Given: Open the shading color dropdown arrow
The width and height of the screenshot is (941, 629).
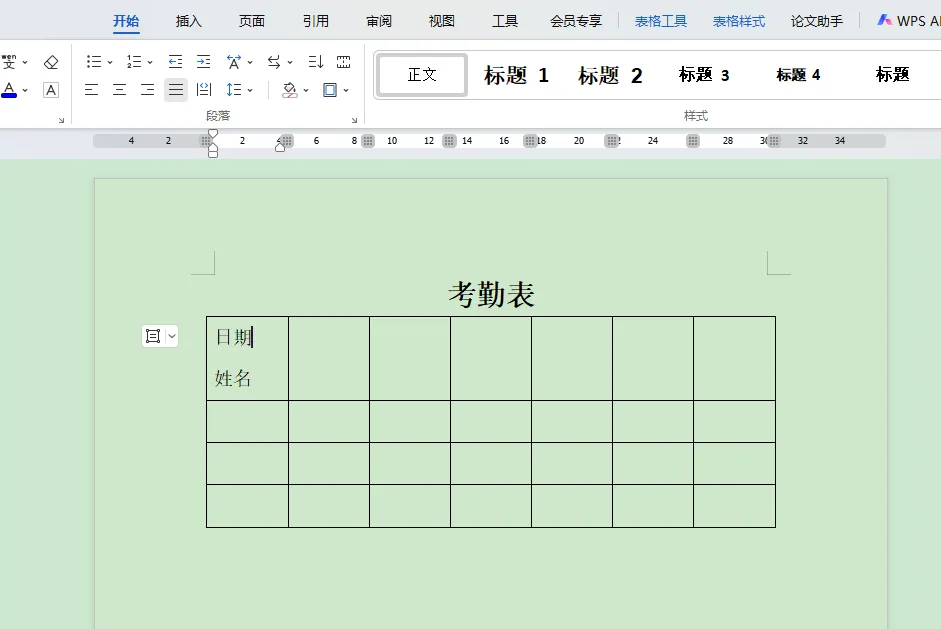Looking at the screenshot, I should [306, 90].
